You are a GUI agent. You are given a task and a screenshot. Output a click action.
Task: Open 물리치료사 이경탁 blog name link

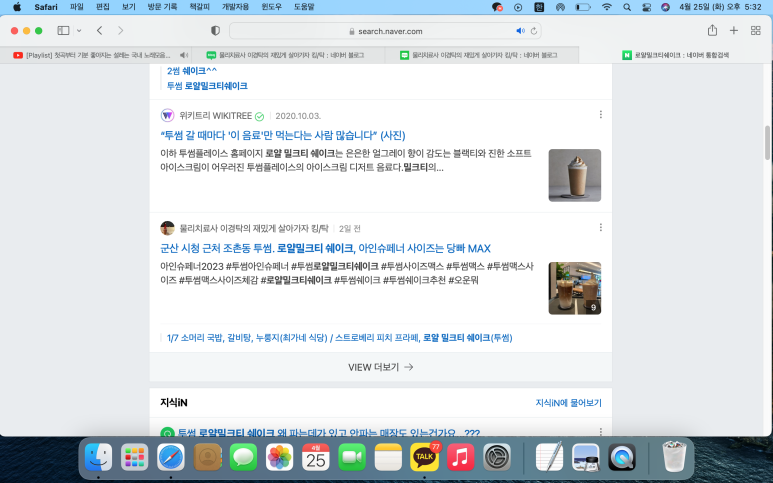point(254,229)
